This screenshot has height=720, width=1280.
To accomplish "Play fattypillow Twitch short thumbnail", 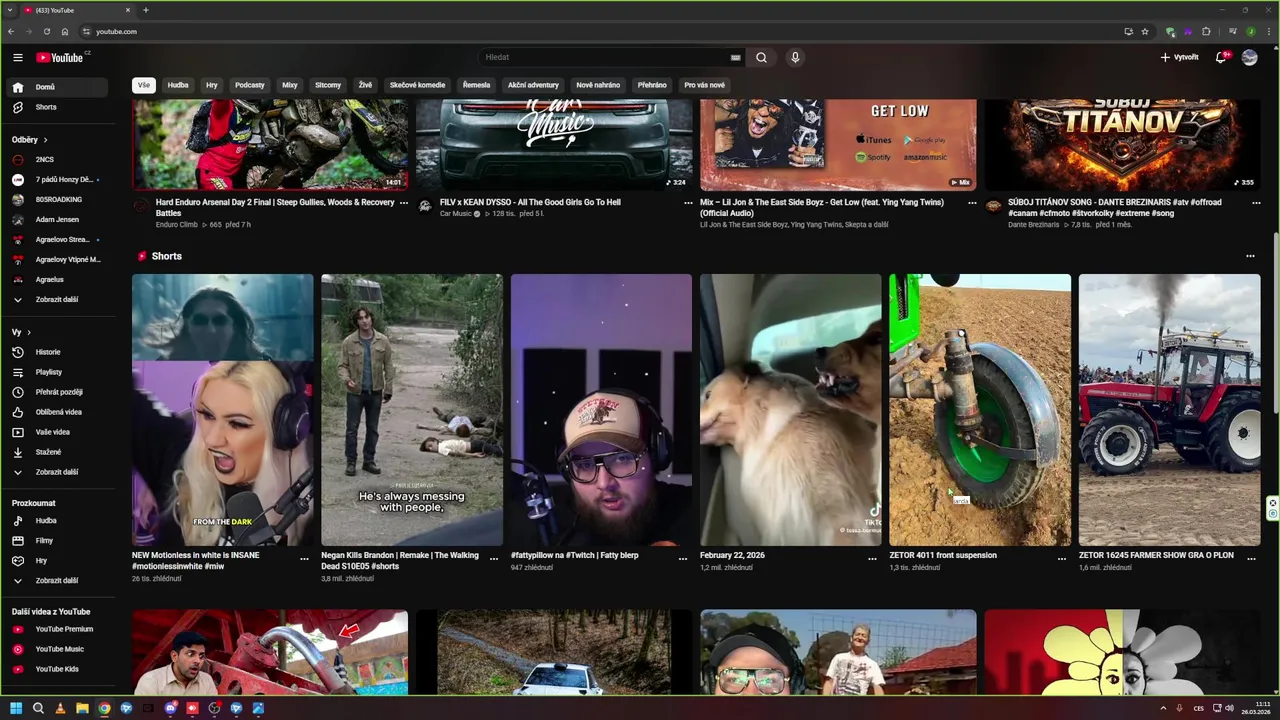I will [601, 410].
